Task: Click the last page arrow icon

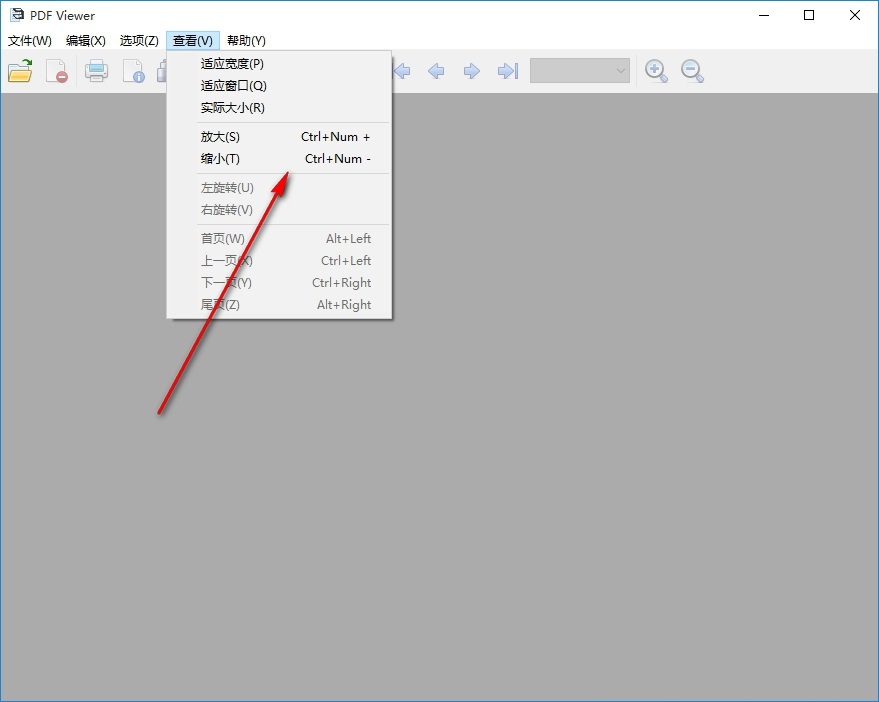Action: pos(508,71)
